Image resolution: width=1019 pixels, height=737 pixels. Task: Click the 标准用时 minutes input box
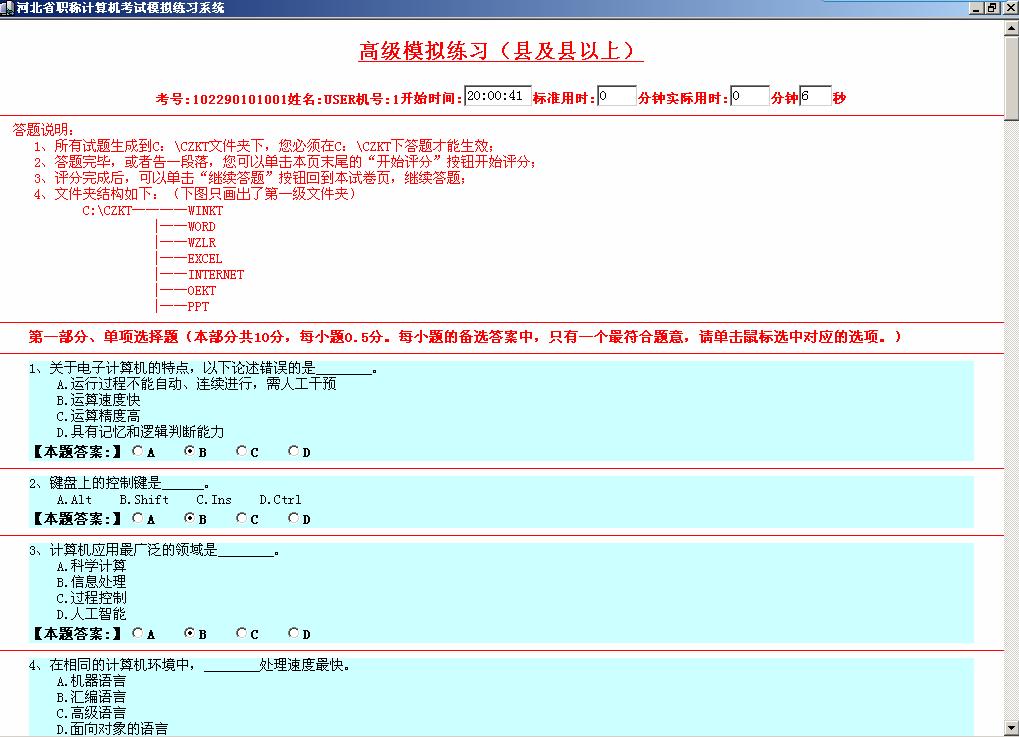point(617,95)
